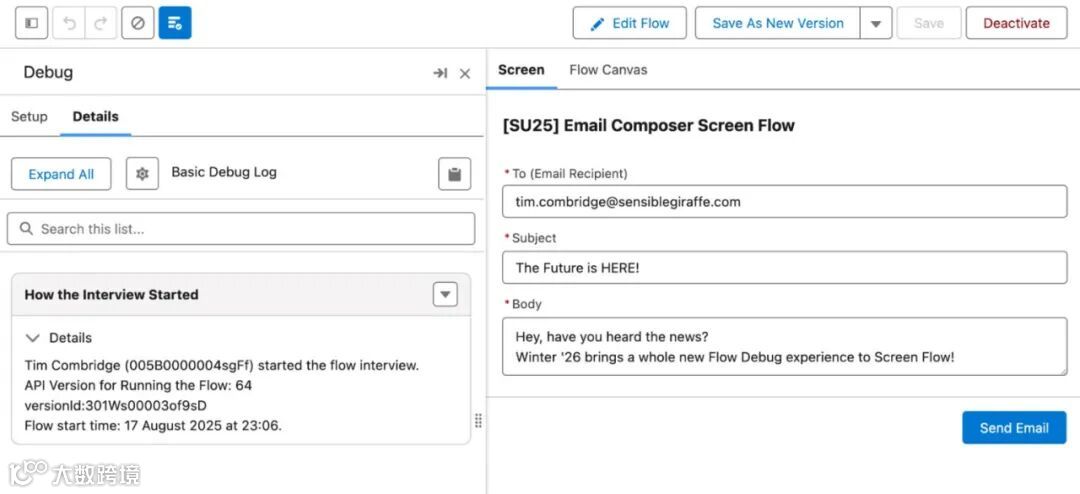Open How the Interview Started dropdown menu

point(445,294)
